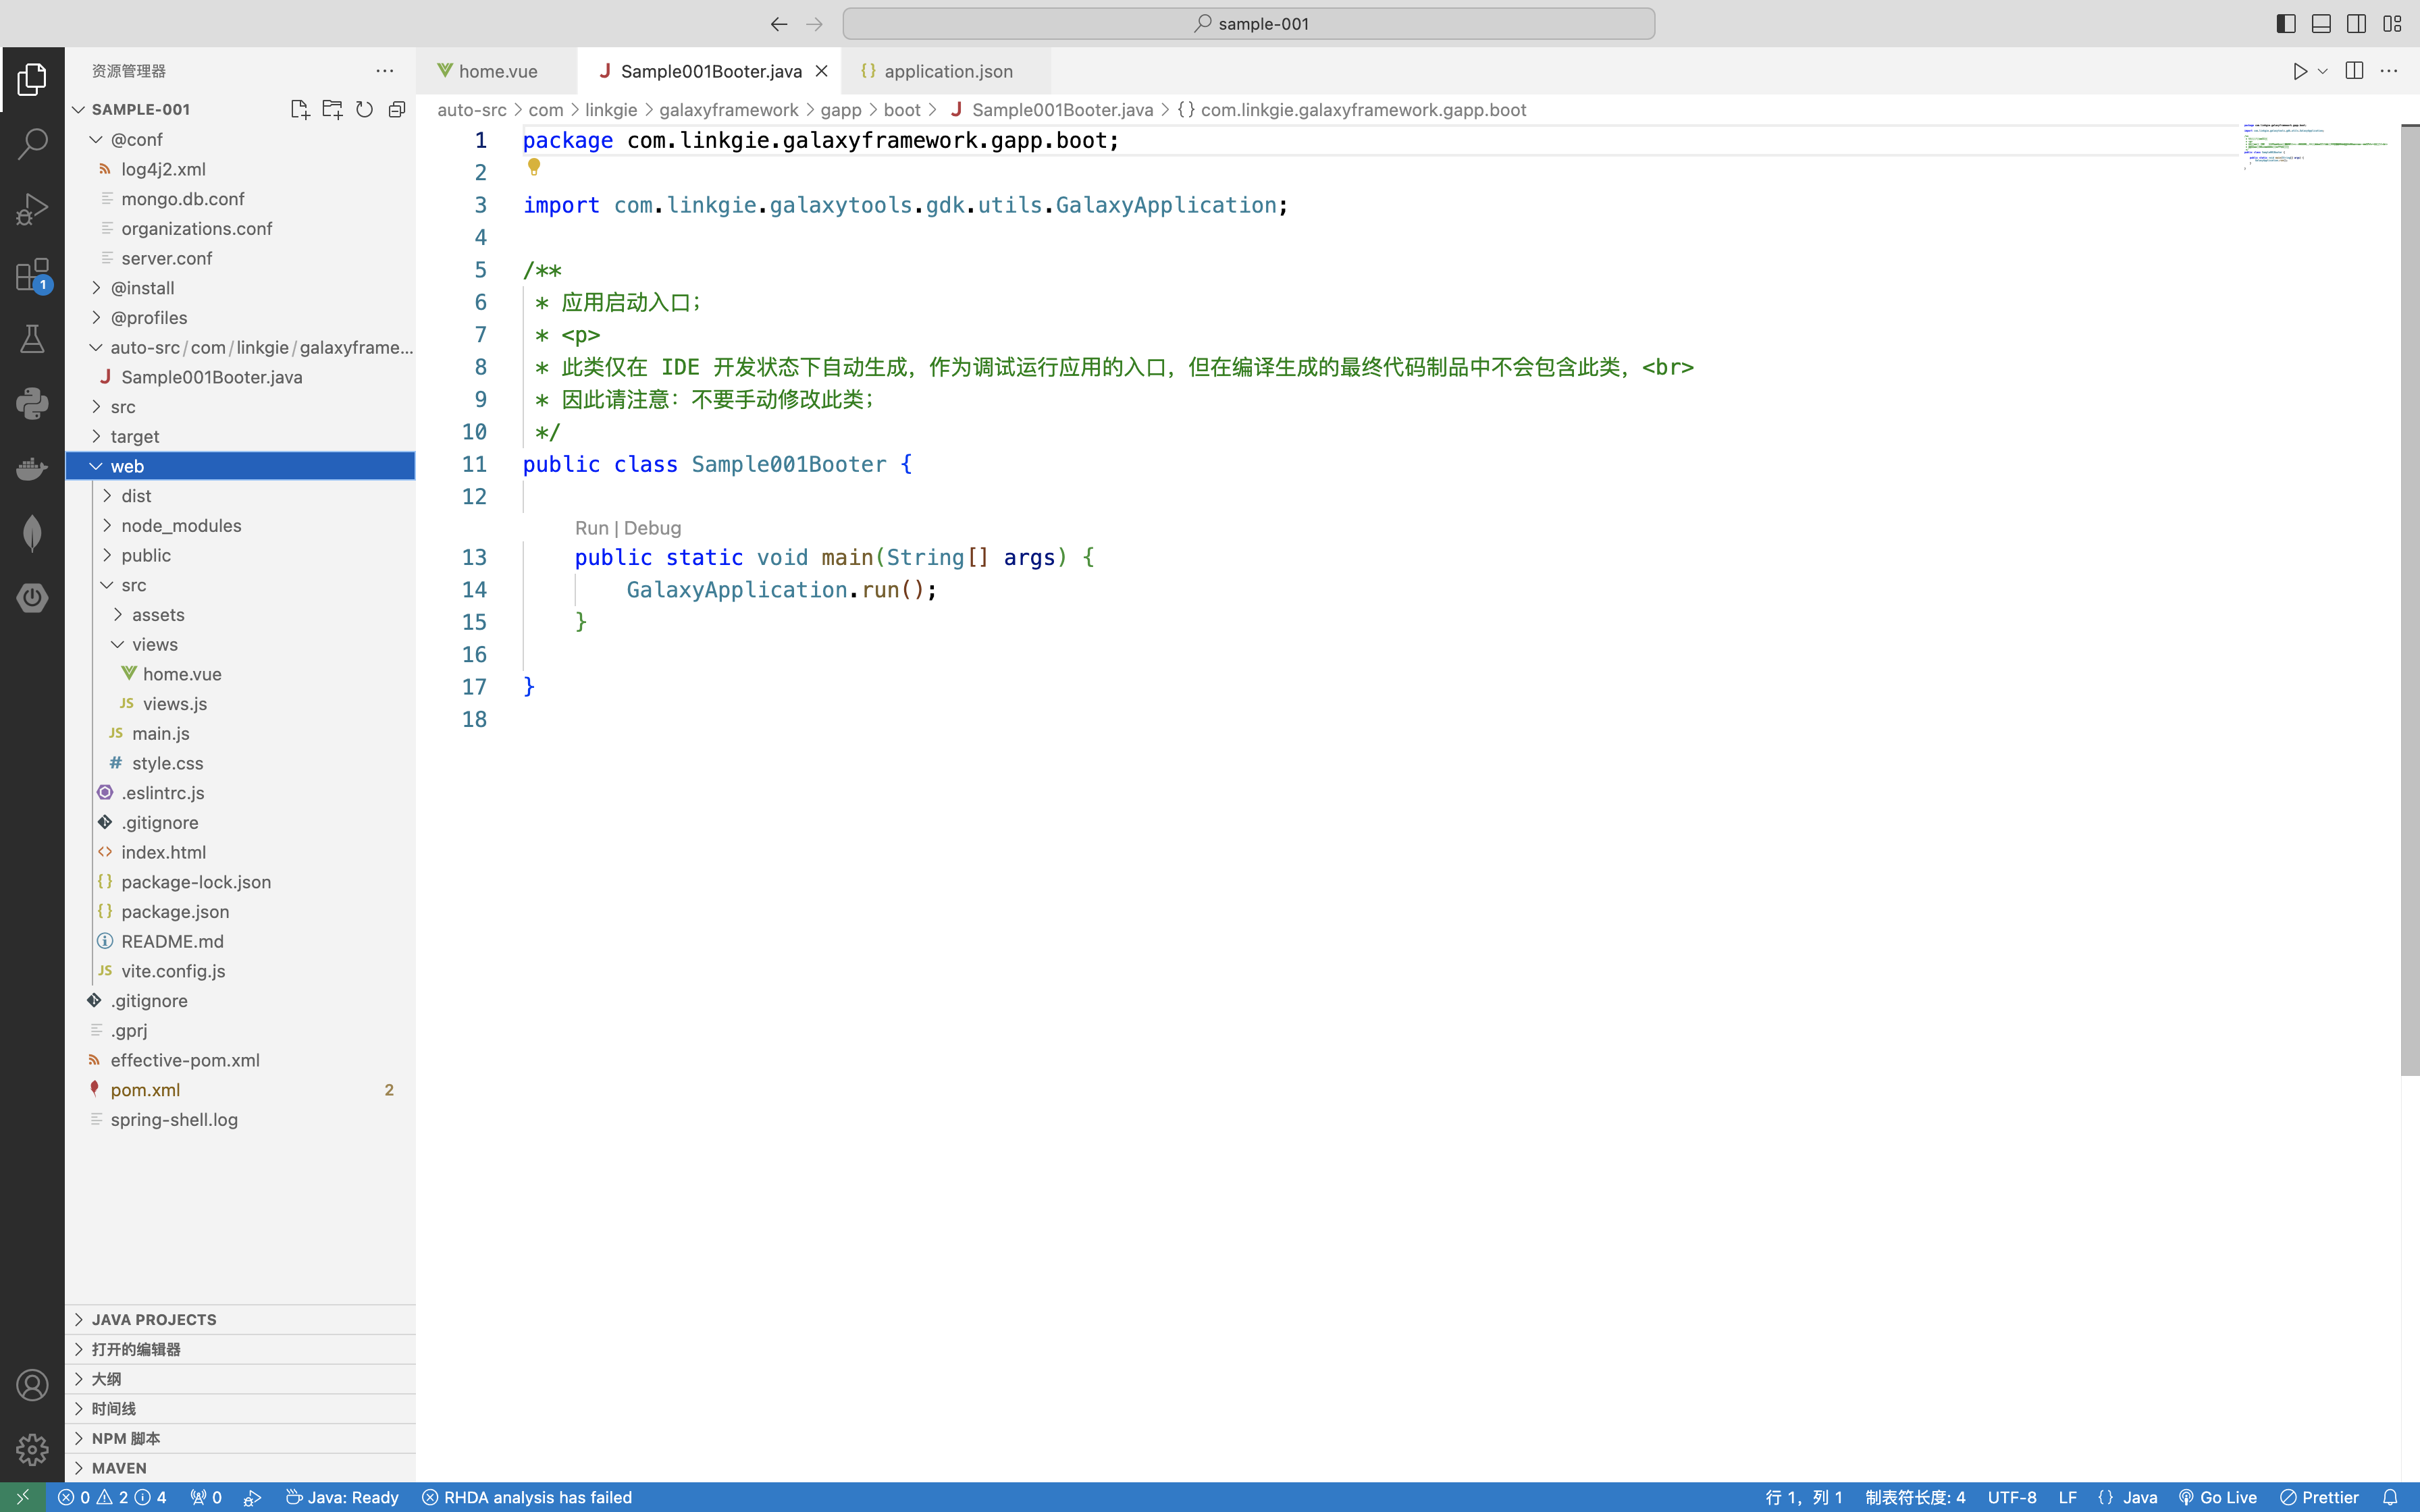Open the Extensions view icon
The height and width of the screenshot is (1512, 2420).
[32, 275]
